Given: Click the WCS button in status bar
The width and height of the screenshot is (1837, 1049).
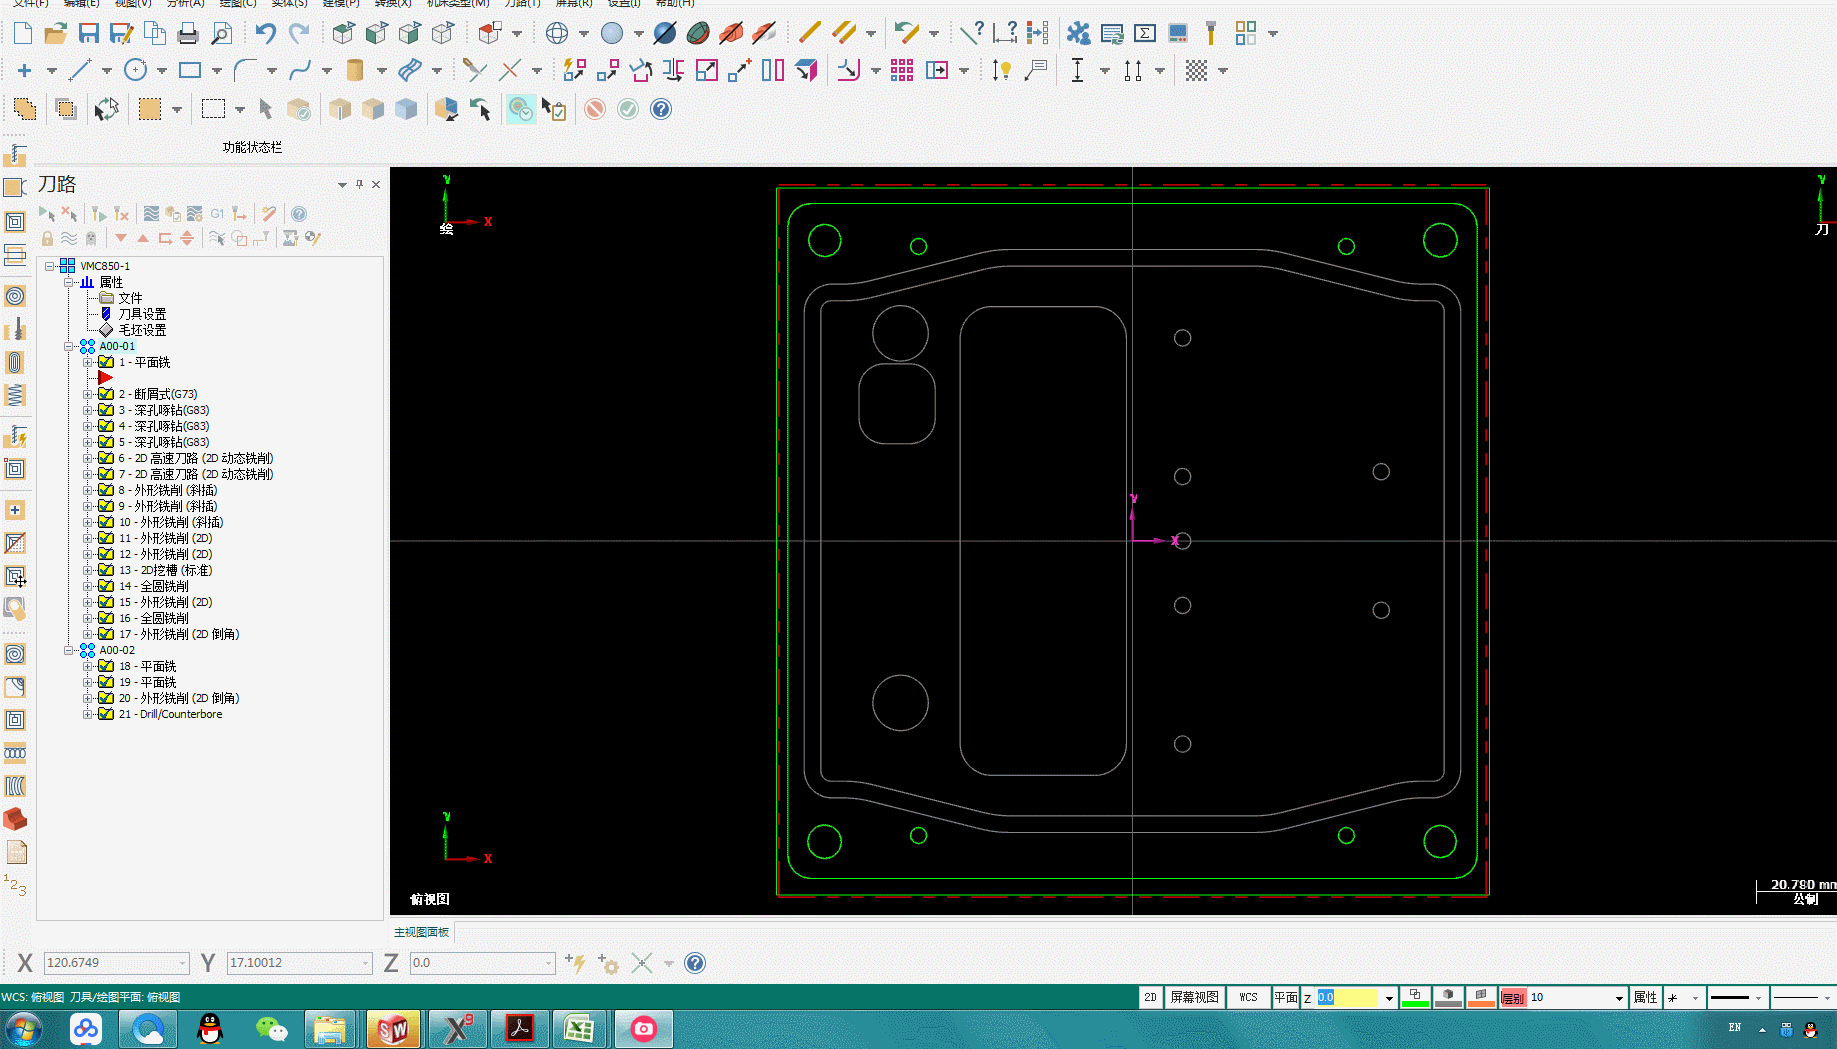Looking at the screenshot, I should pos(1248,997).
